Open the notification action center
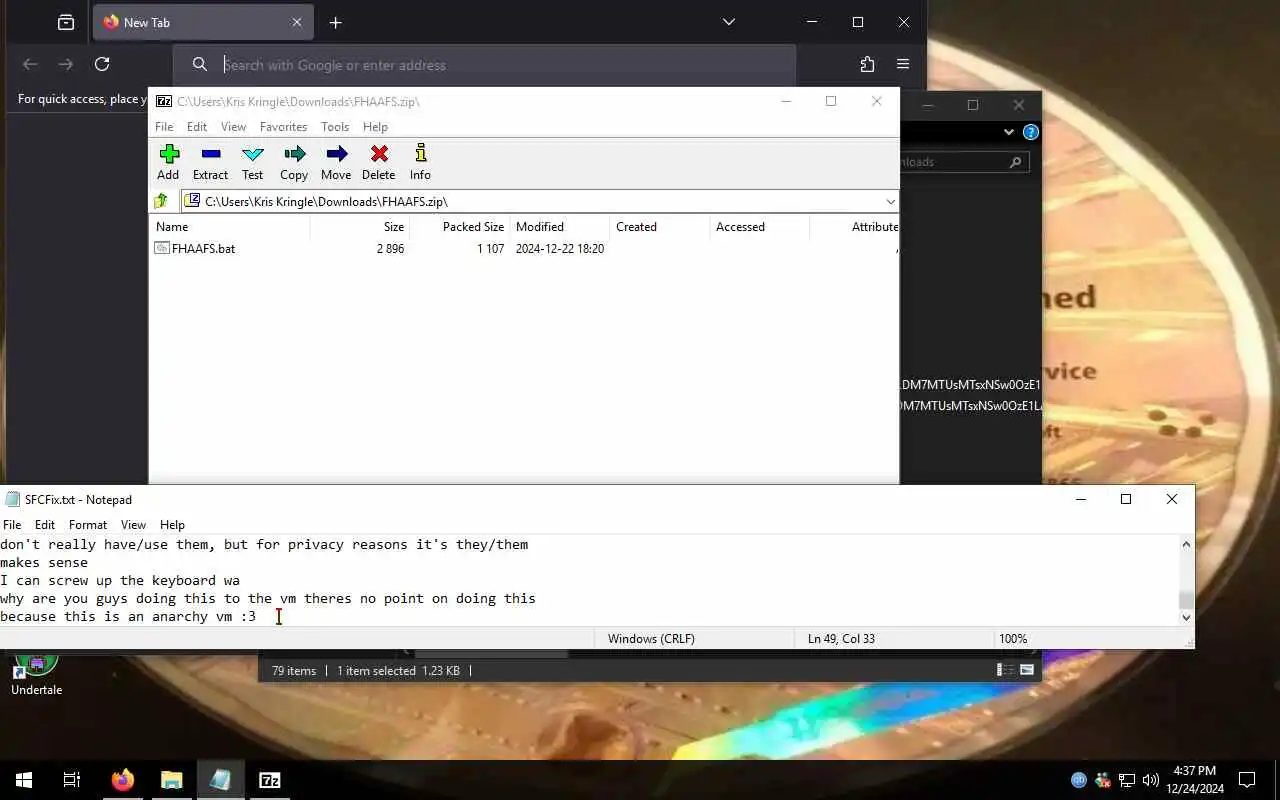1280x800 pixels. [1247, 780]
